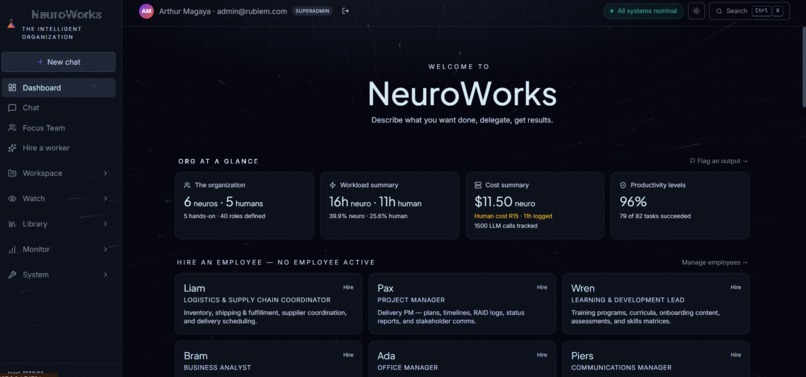Image resolution: width=806 pixels, height=377 pixels.
Task: Click the All systems nominal status badge
Action: 643,11
